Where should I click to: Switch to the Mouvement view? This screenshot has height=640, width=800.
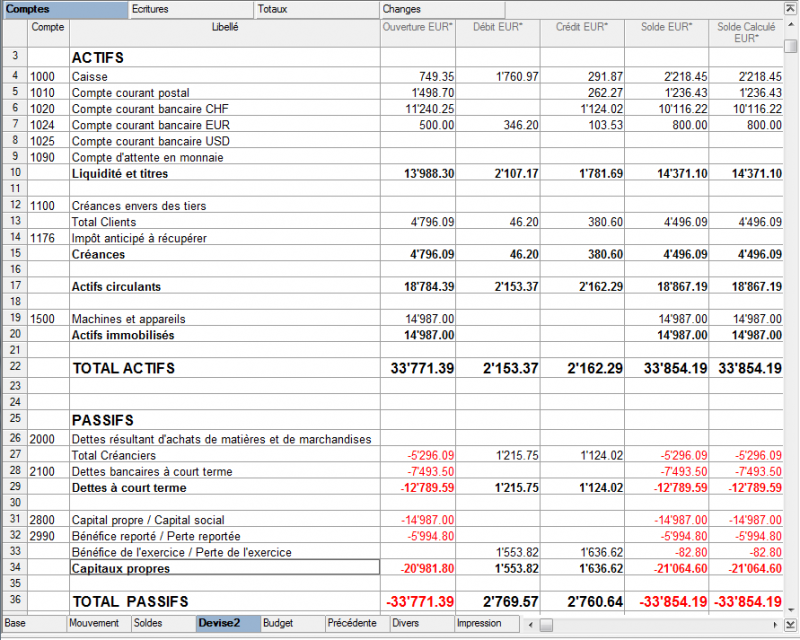pyautogui.click(x=99, y=624)
